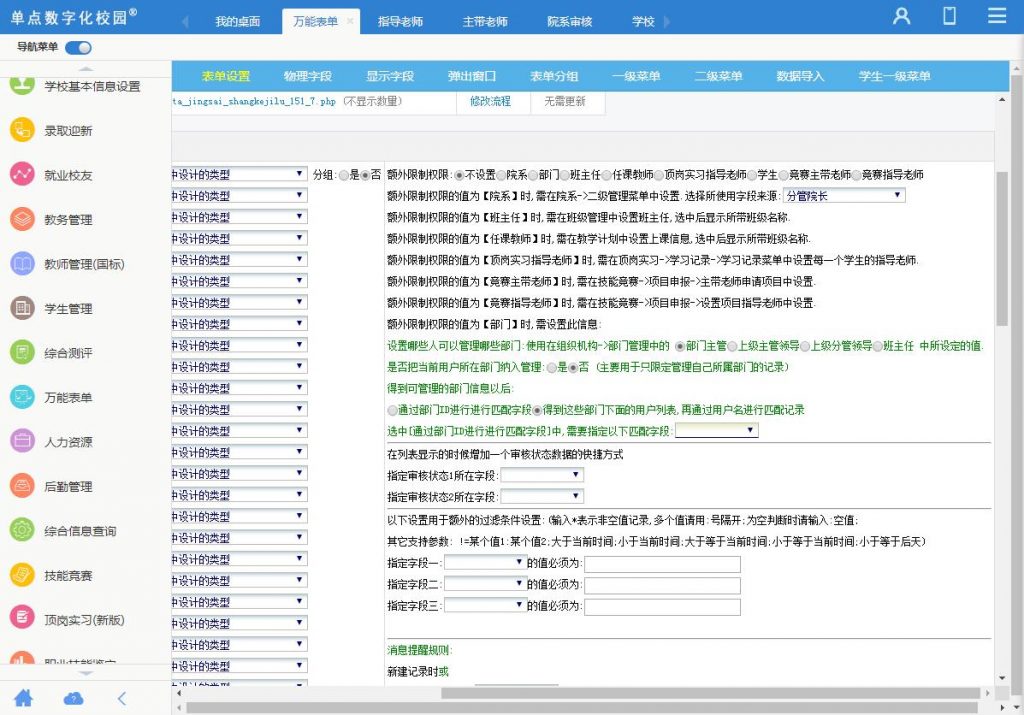The height and width of the screenshot is (715, 1024).
Task: Click the 综合测评 sidebar icon
Action: (22, 352)
